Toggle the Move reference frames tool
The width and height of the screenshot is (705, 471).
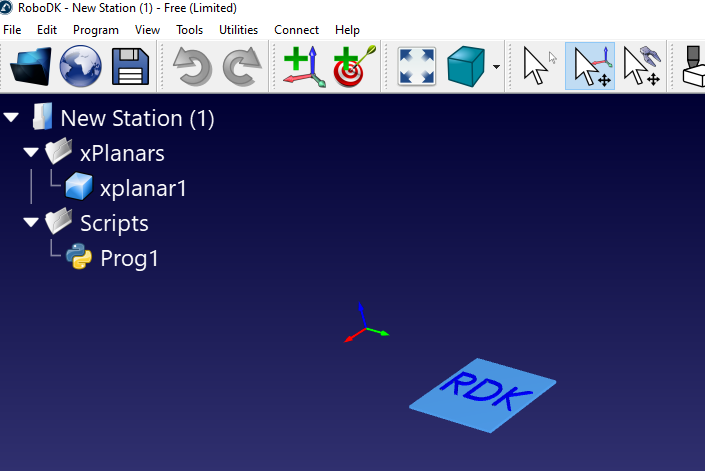590,67
